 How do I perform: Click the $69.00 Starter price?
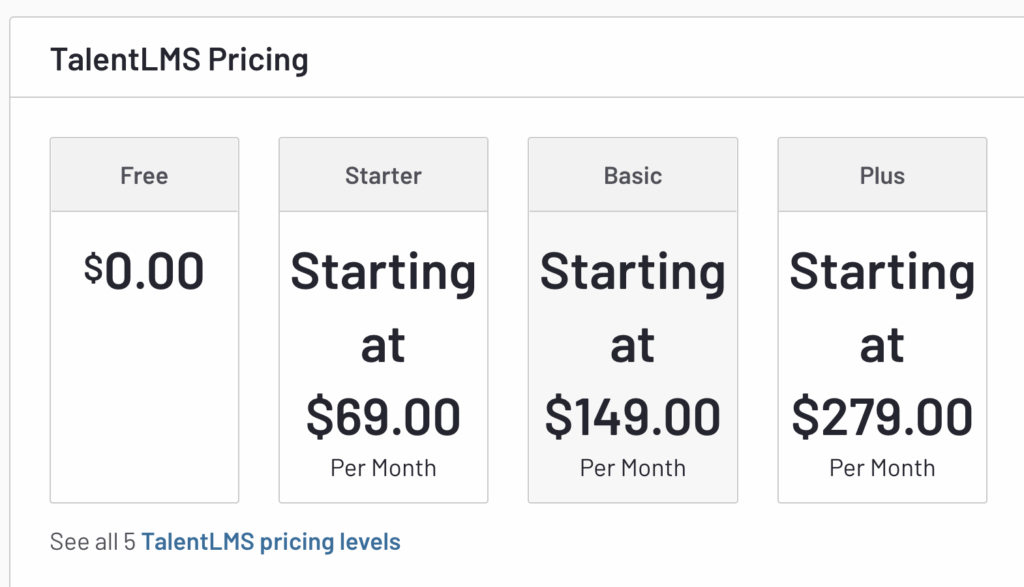click(x=383, y=417)
